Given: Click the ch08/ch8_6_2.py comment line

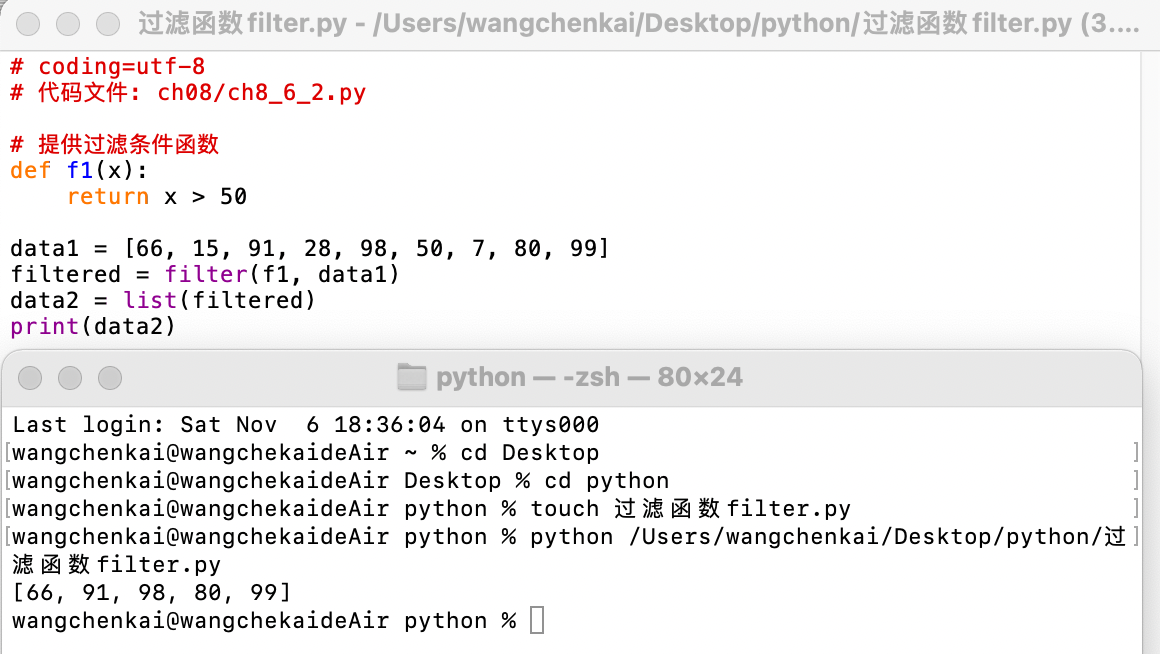Looking at the screenshot, I should 188,93.
